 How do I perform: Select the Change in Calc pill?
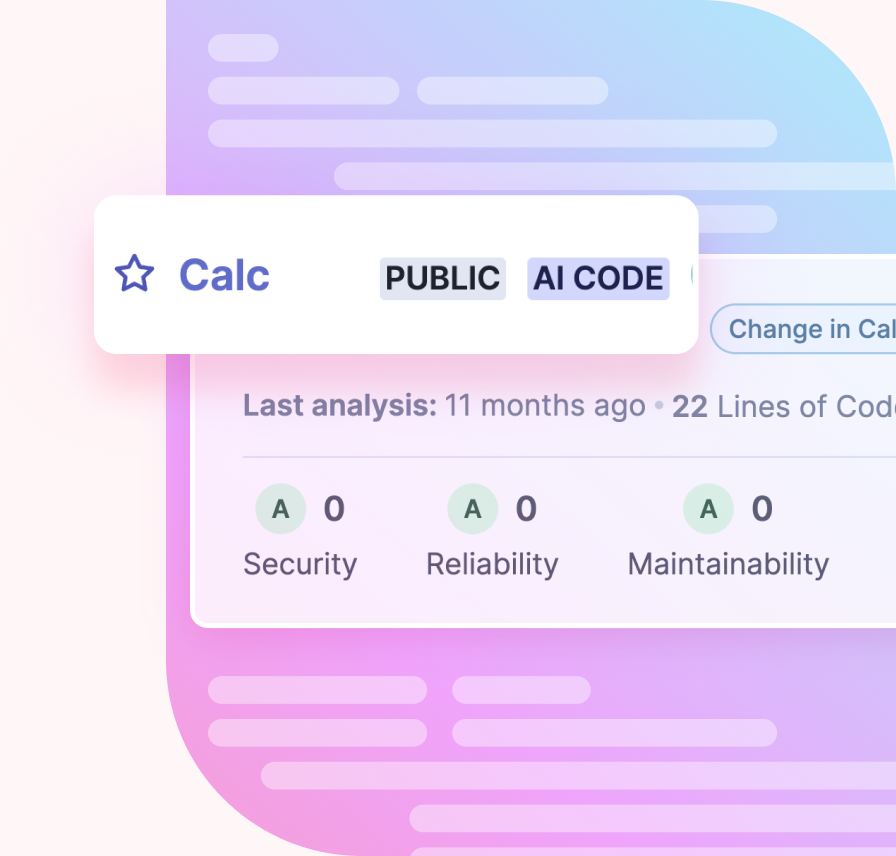(803, 329)
